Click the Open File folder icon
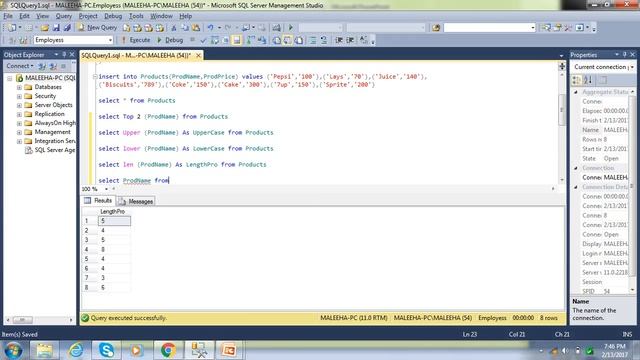640x360 pixels. [44, 27]
